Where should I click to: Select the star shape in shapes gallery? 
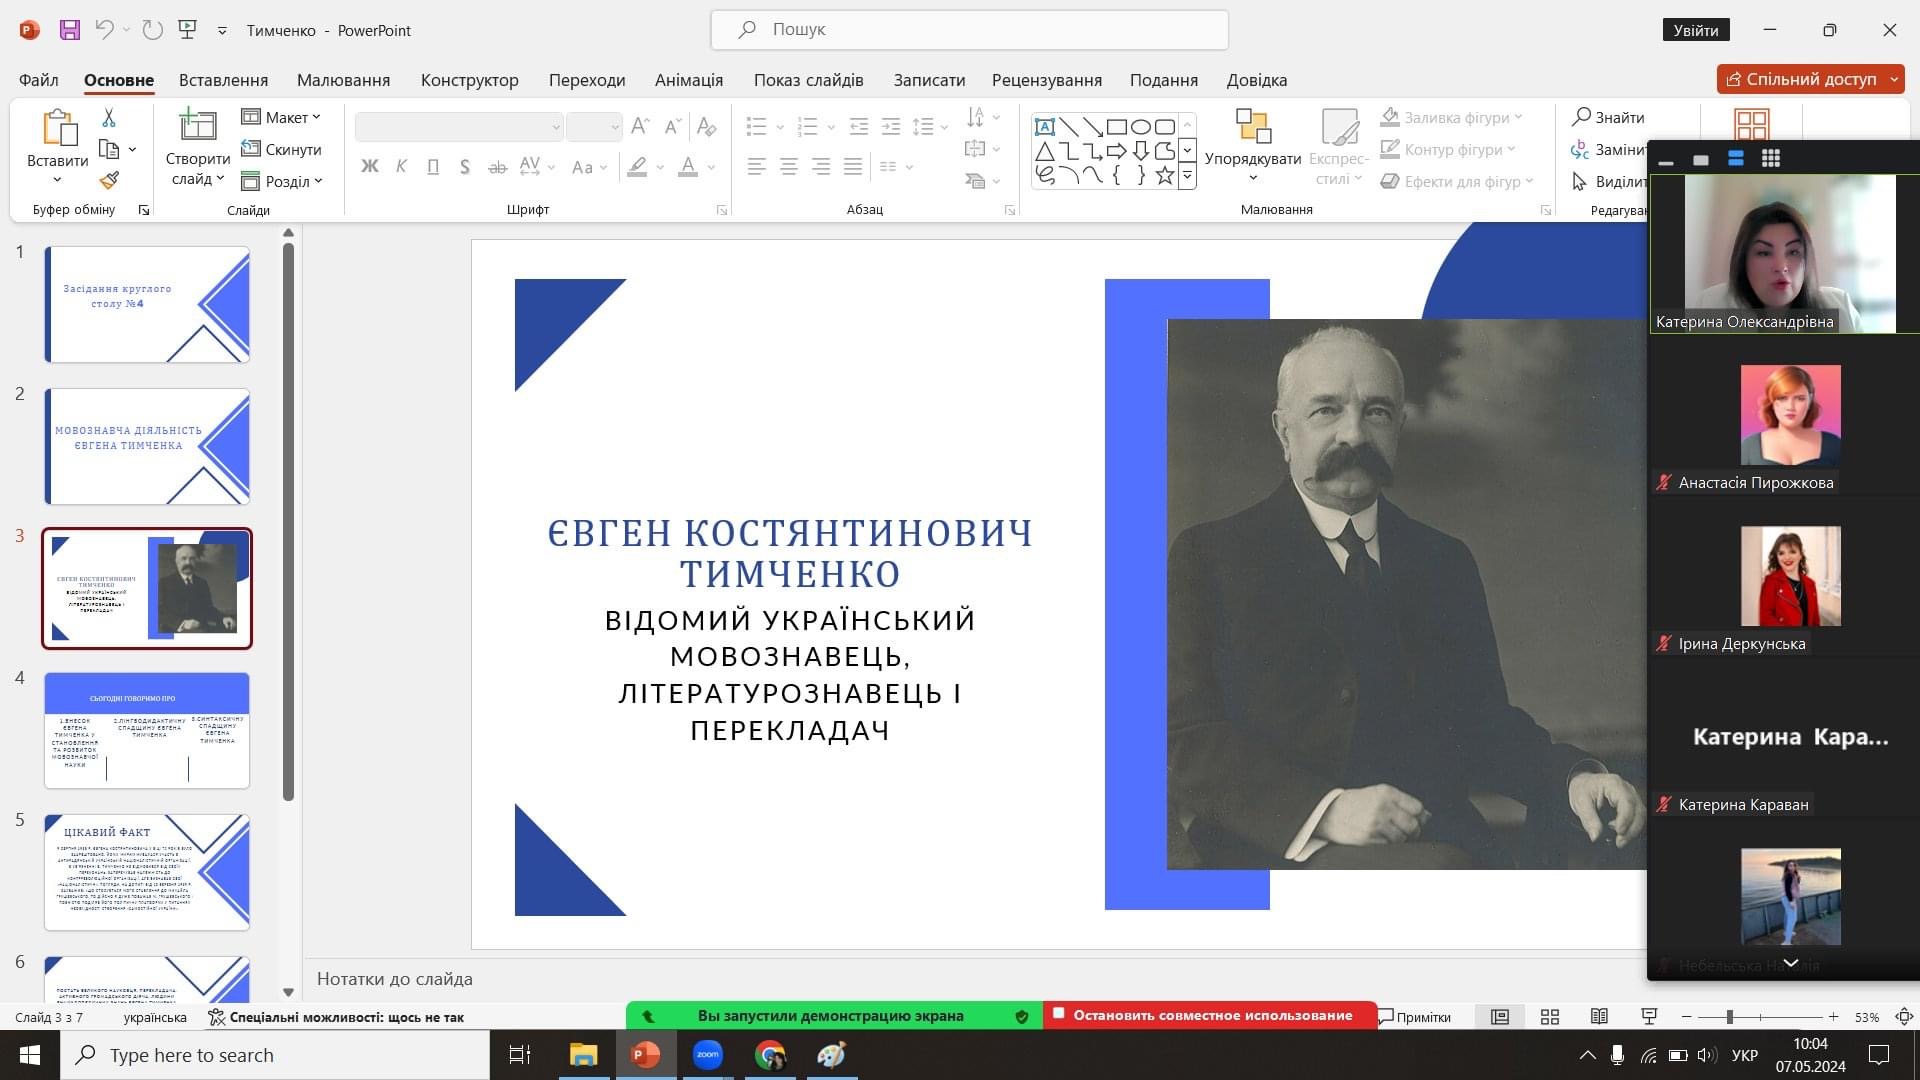1164,176
